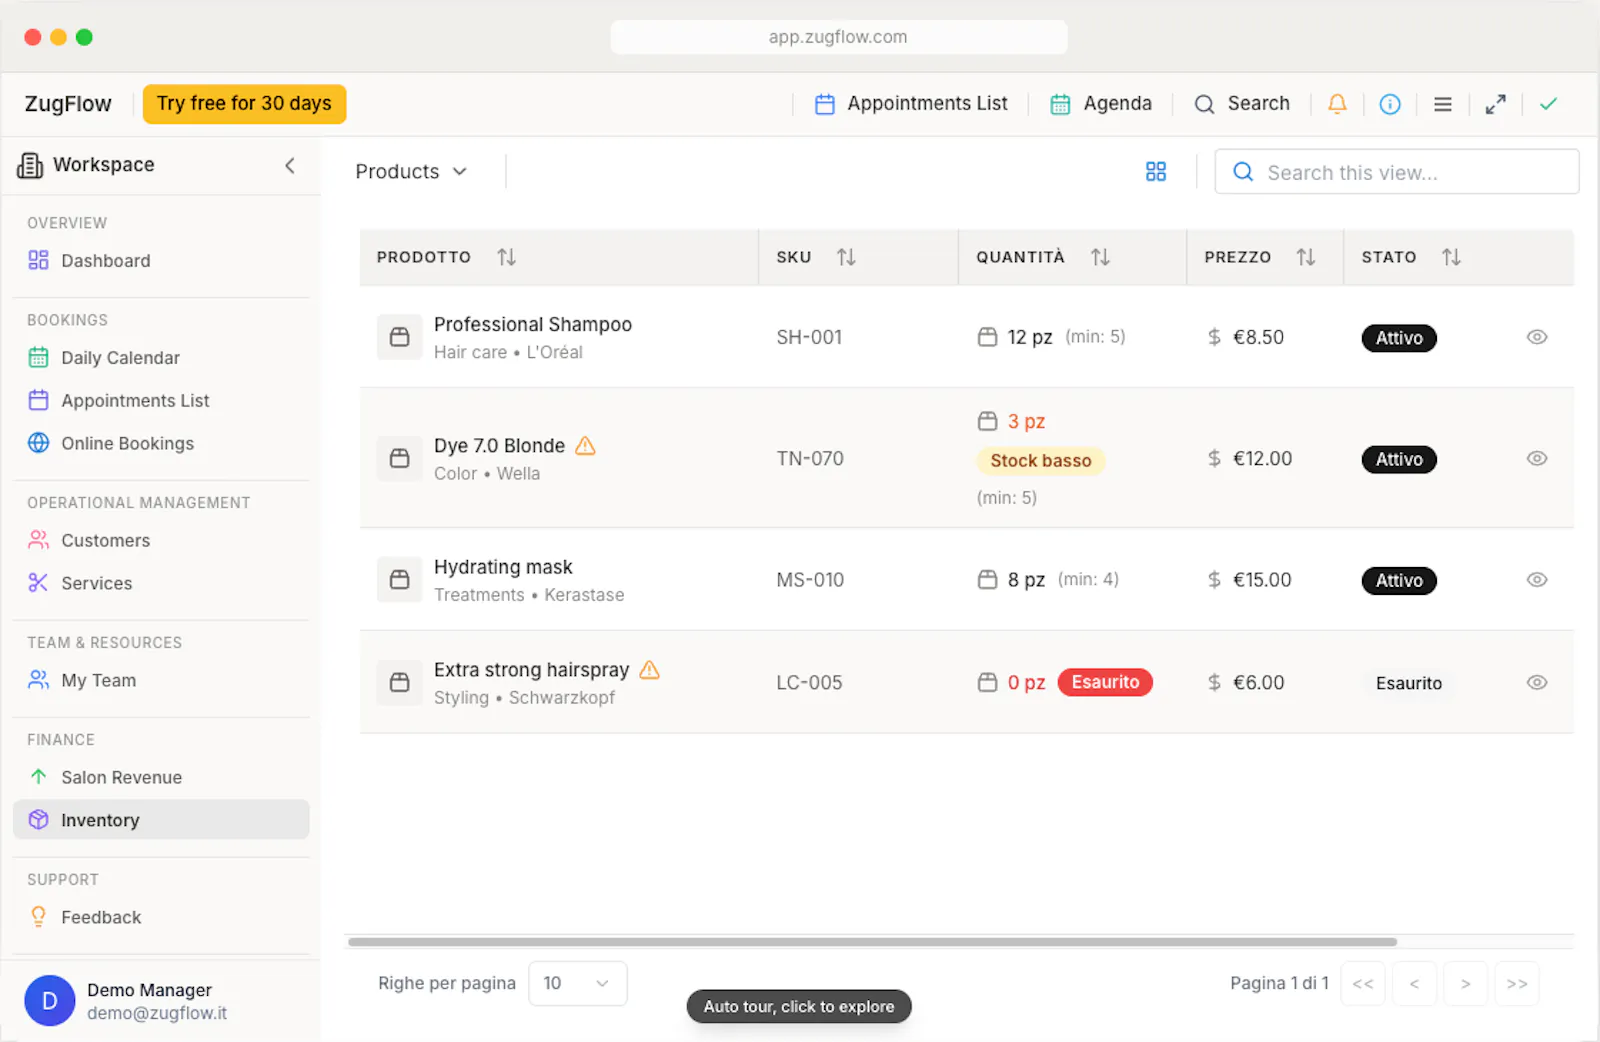Click the box icon next to 0 pz

click(988, 683)
